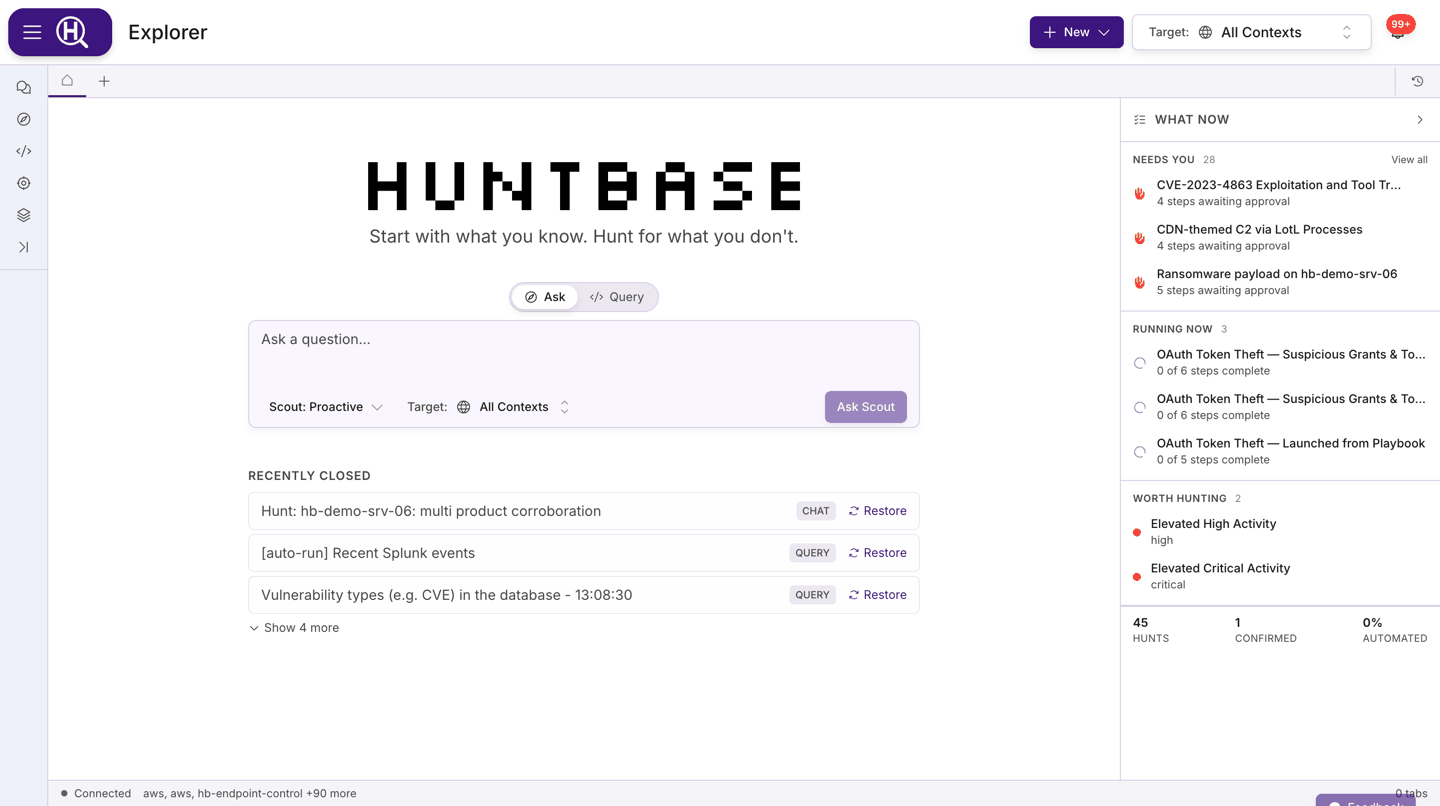Screen dimensions: 1440x806
Task: Open OAuth Token Theft — Launched from Playbook
Action: pos(1280,451)
